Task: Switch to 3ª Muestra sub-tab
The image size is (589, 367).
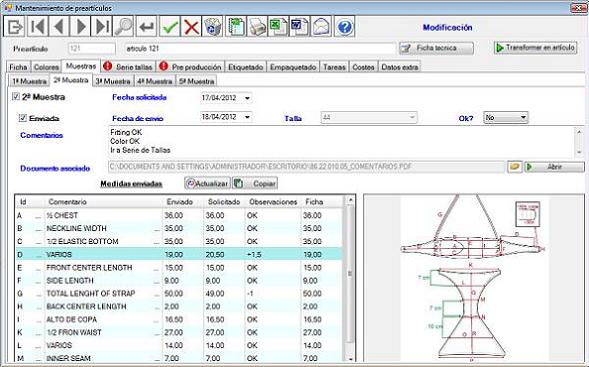Action: [113, 81]
